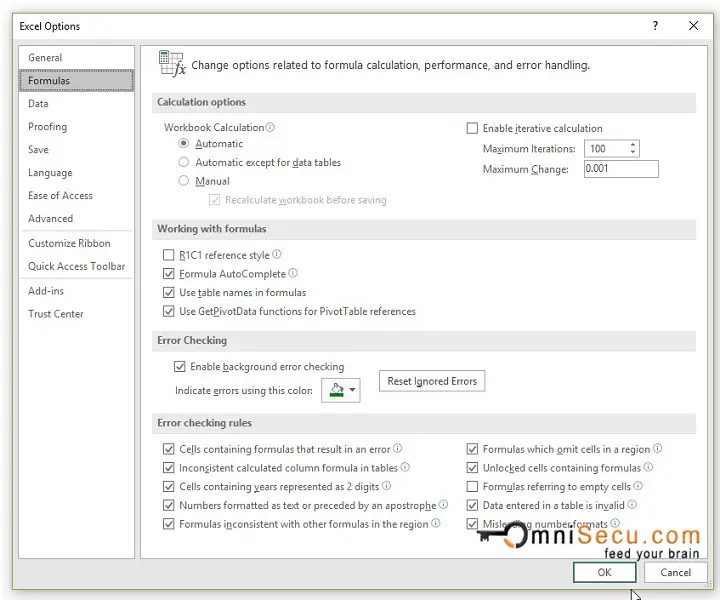
Task: Select the Formulas category
Action: 76,80
